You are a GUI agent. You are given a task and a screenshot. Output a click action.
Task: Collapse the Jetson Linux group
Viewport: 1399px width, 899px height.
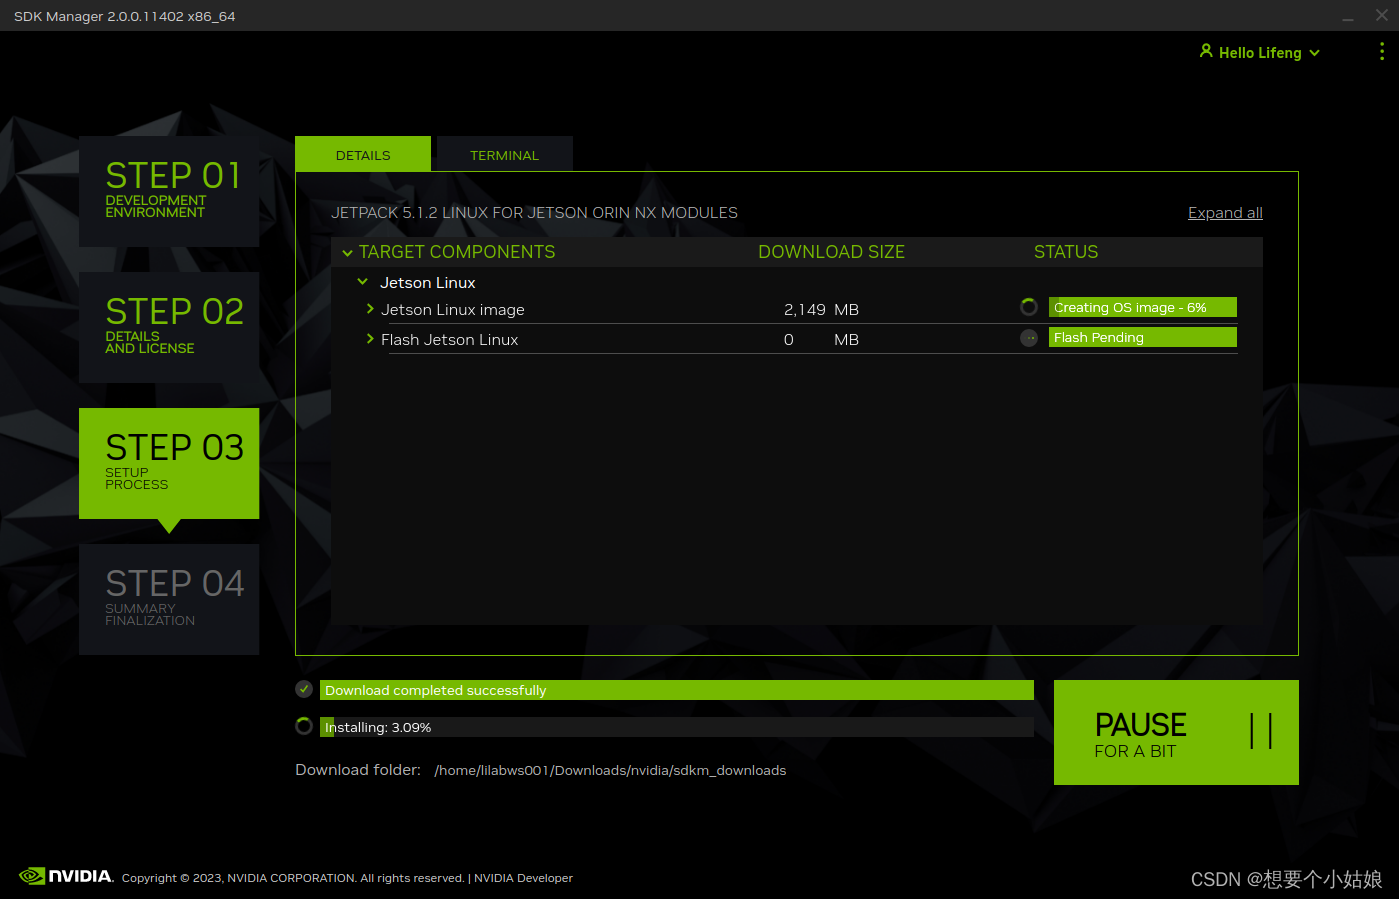click(x=363, y=282)
